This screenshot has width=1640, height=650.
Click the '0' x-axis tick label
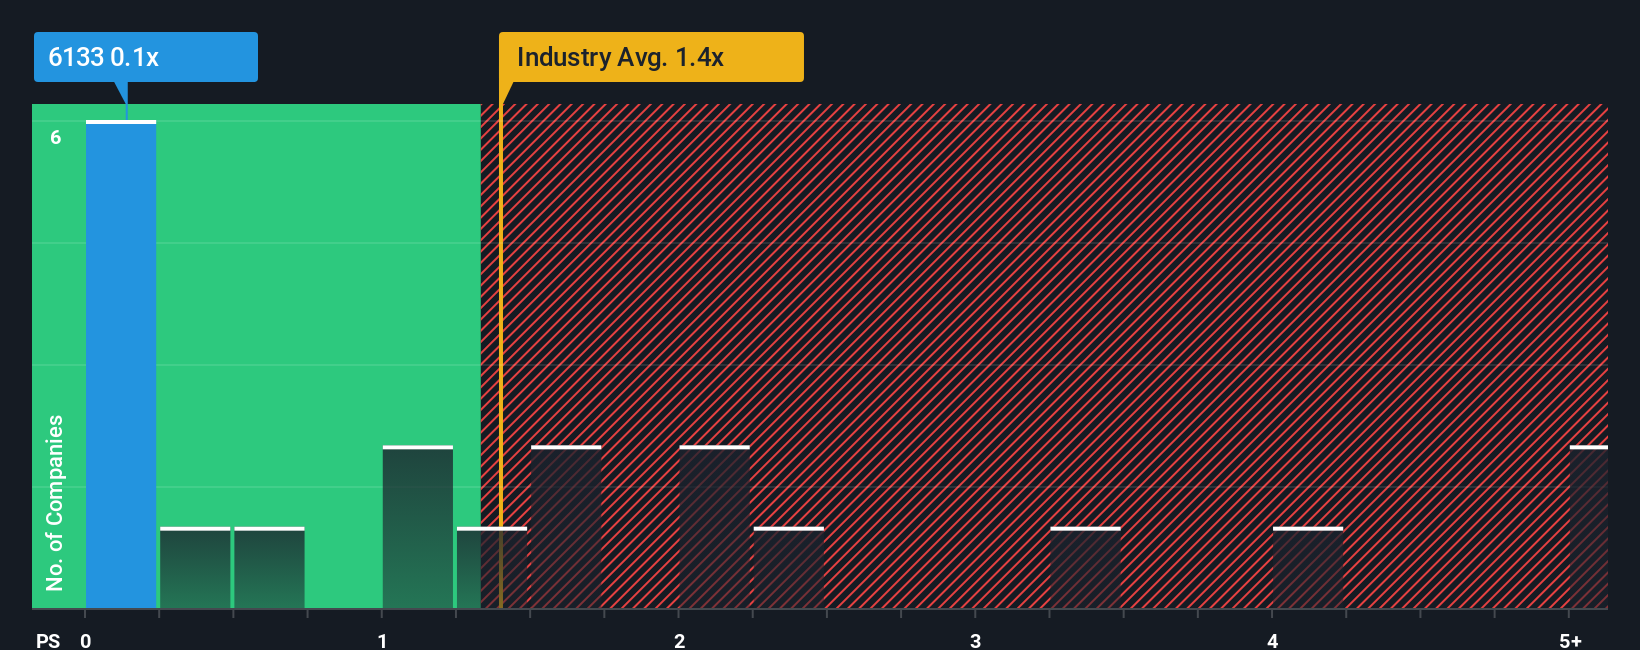pyautogui.click(x=86, y=641)
